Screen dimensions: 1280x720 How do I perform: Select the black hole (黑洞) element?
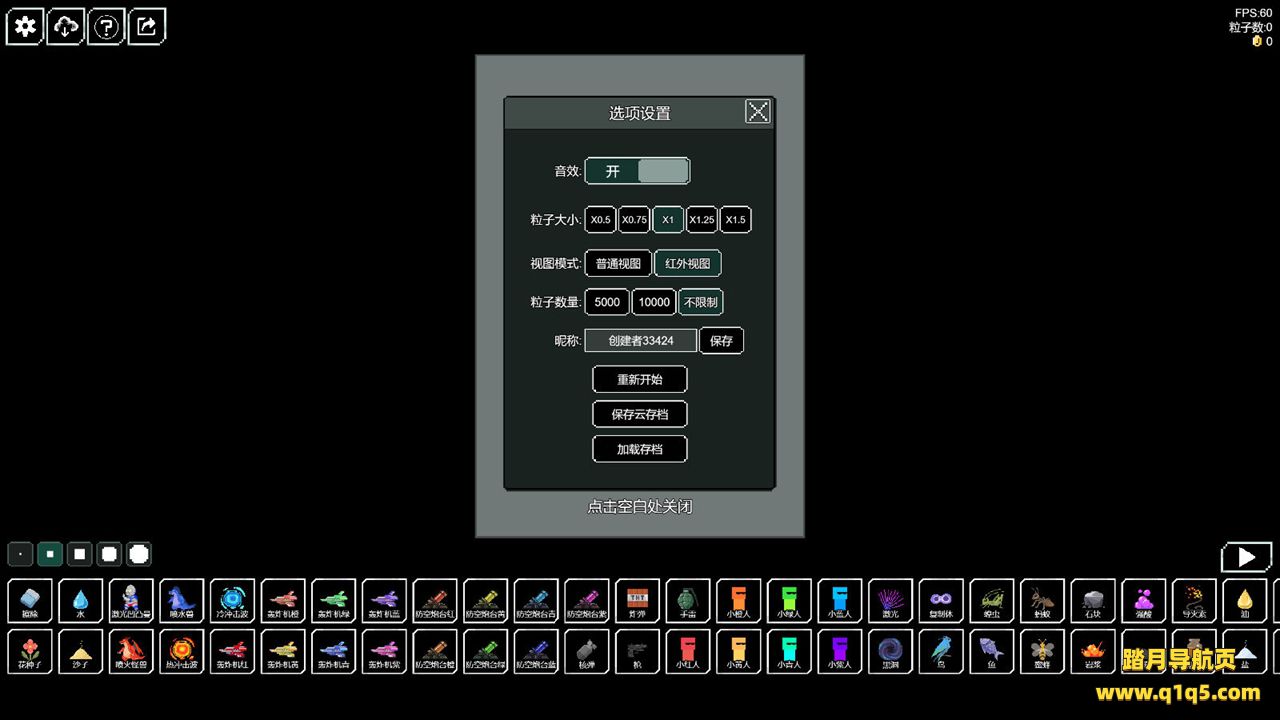(x=890, y=651)
